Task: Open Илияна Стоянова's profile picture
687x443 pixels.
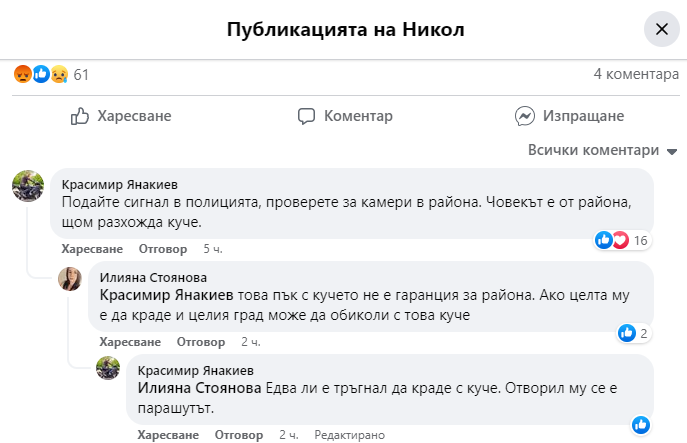Action: click(x=70, y=278)
